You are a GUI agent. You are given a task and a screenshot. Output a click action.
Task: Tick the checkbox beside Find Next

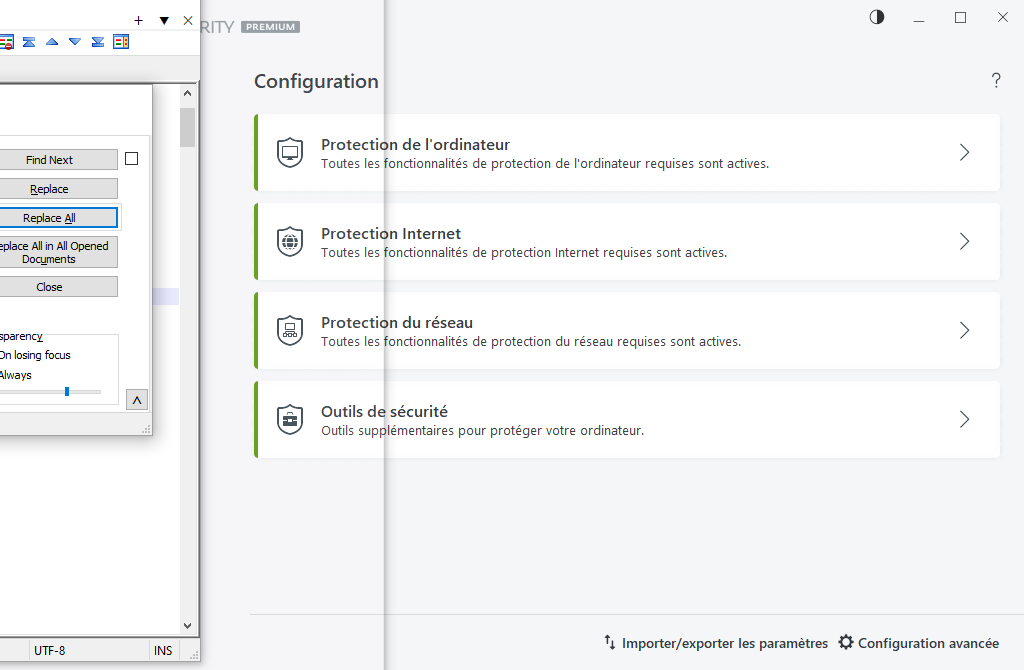(x=131, y=159)
